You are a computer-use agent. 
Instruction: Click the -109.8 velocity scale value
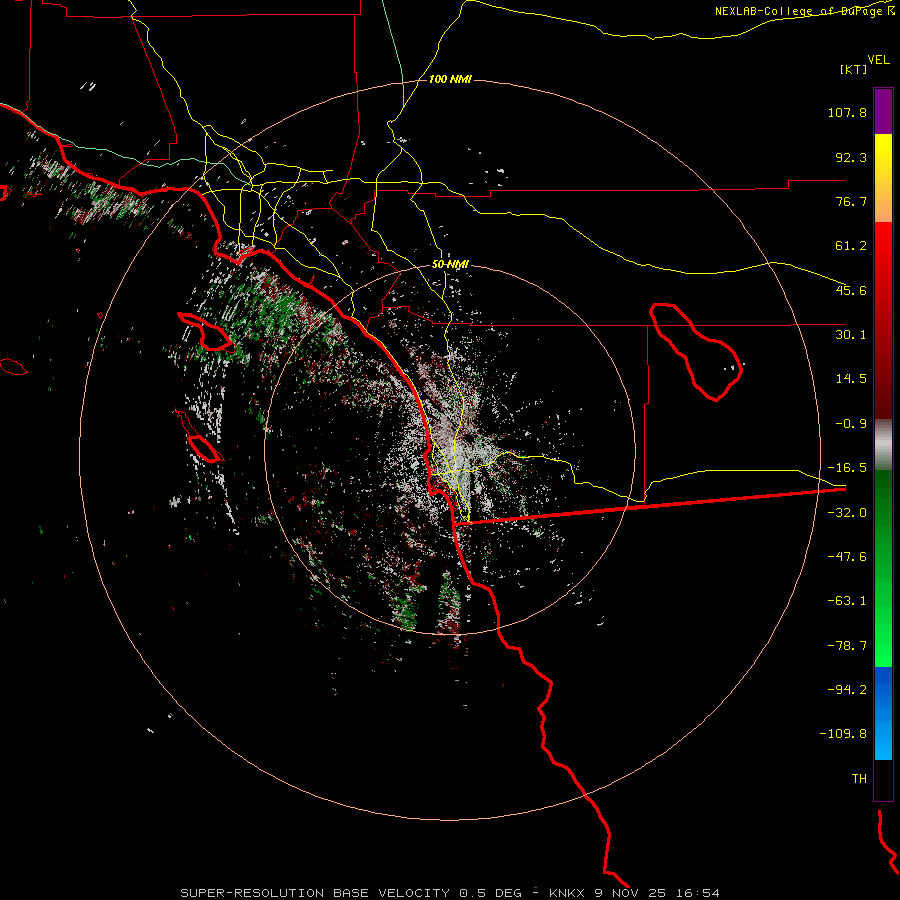click(x=843, y=734)
